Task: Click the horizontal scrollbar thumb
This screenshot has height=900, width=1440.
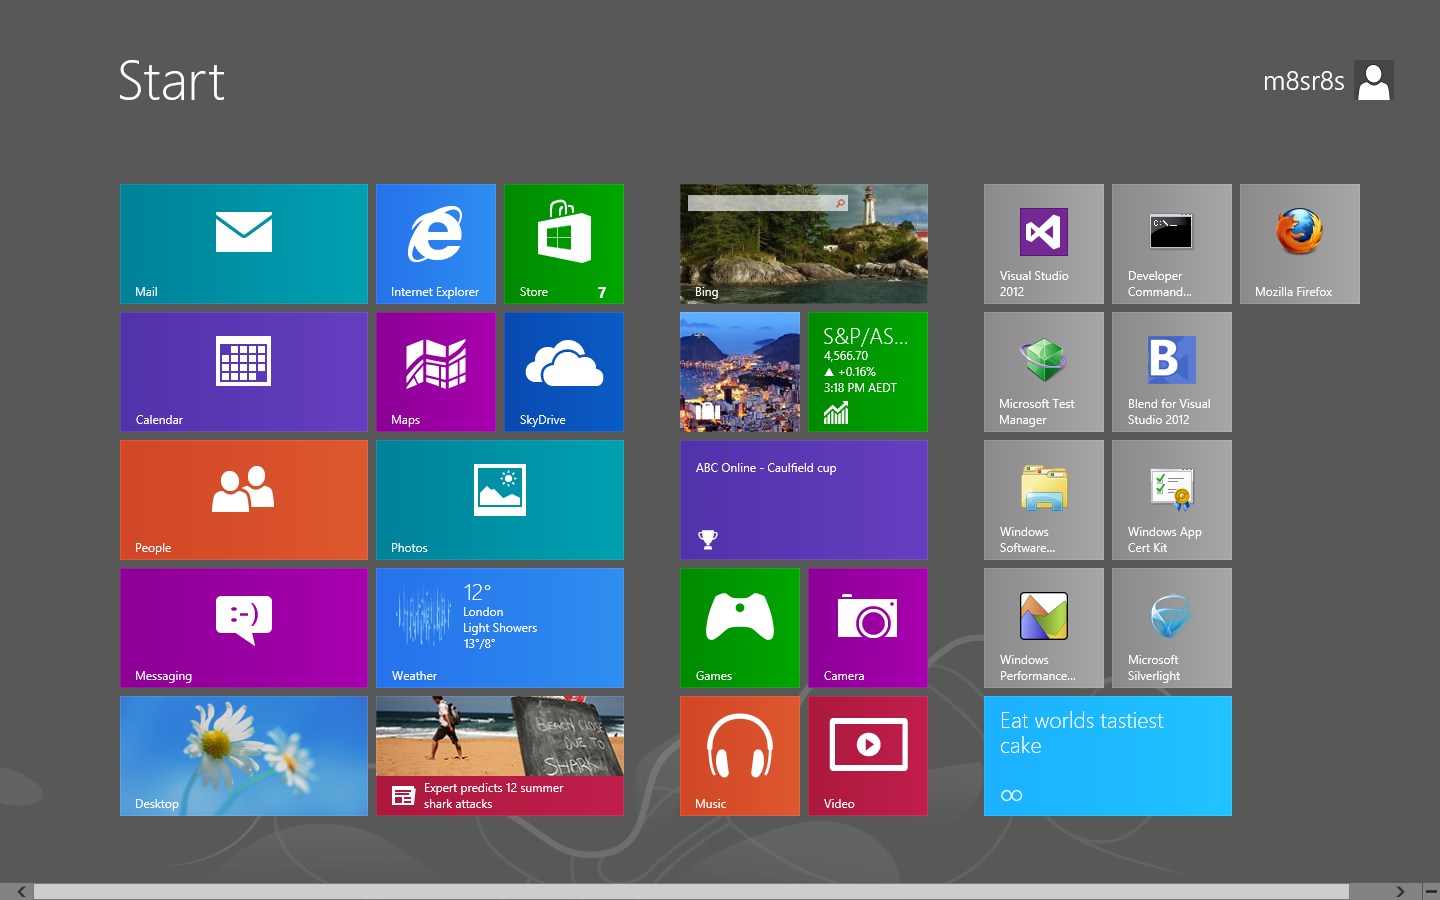Action: point(691,891)
